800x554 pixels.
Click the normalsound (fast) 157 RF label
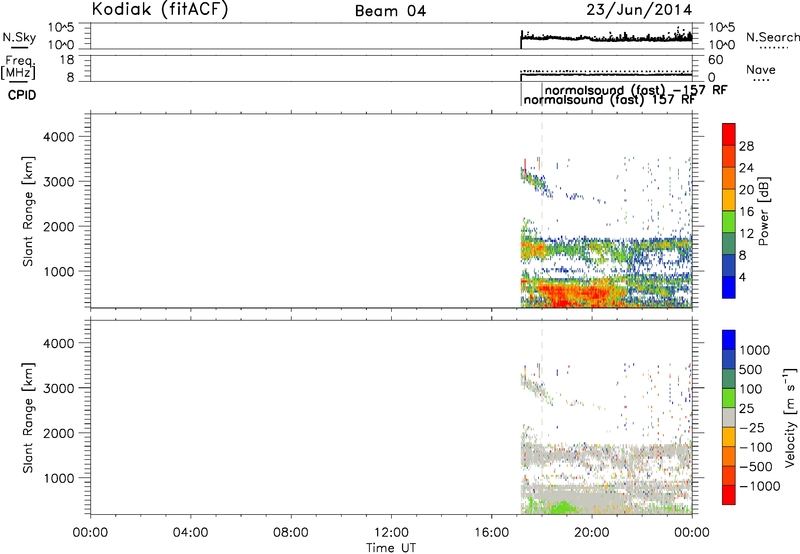coord(609,100)
